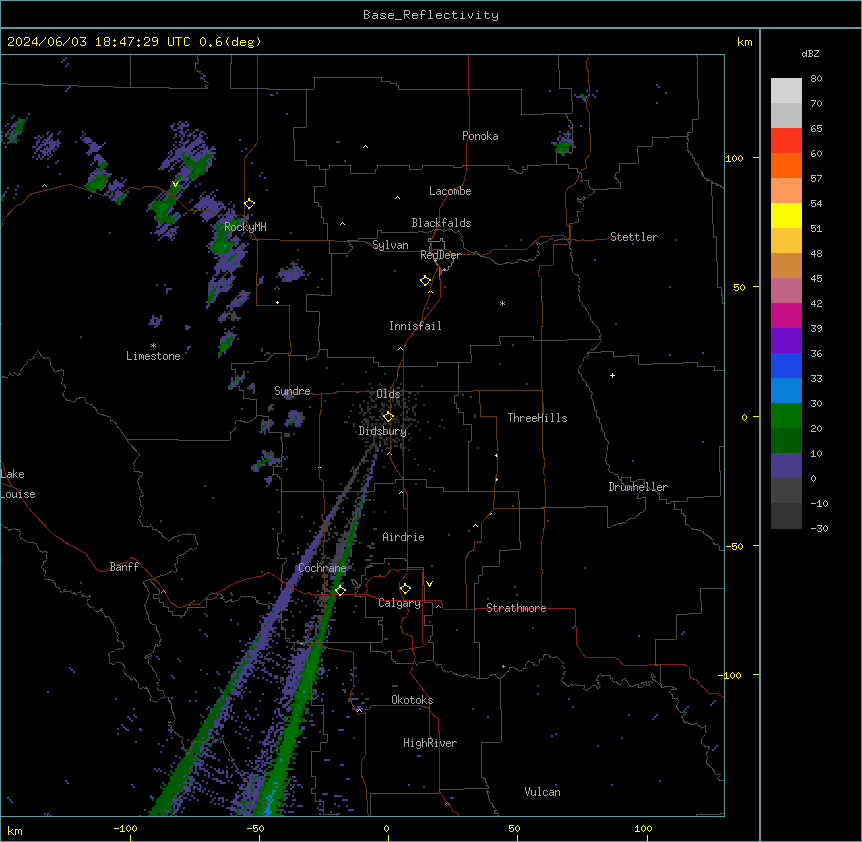The height and width of the screenshot is (842, 862).
Task: Click the yellow marker between Olds and Didsbury
Action: click(x=388, y=417)
